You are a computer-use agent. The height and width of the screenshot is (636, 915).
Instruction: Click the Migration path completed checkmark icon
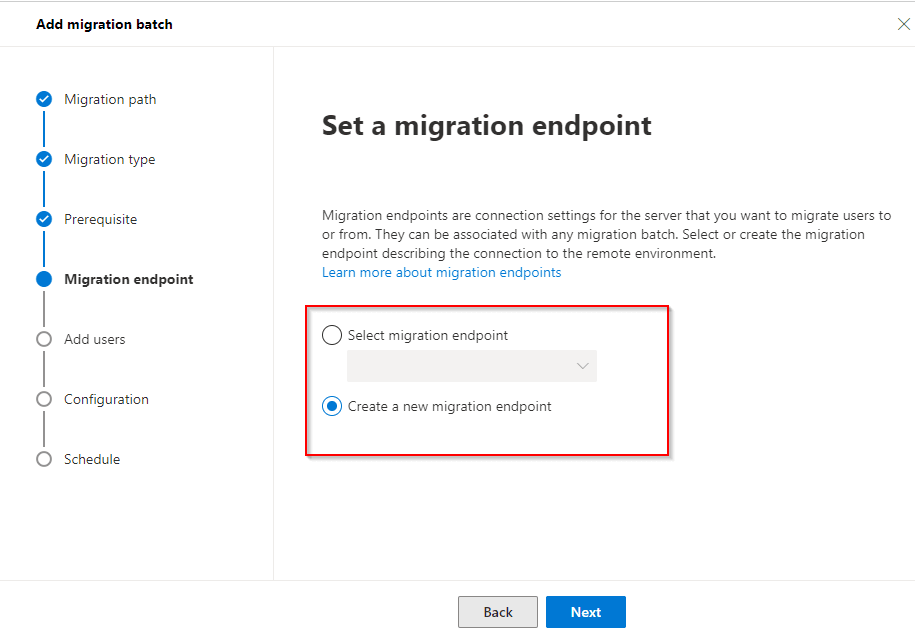click(x=44, y=99)
